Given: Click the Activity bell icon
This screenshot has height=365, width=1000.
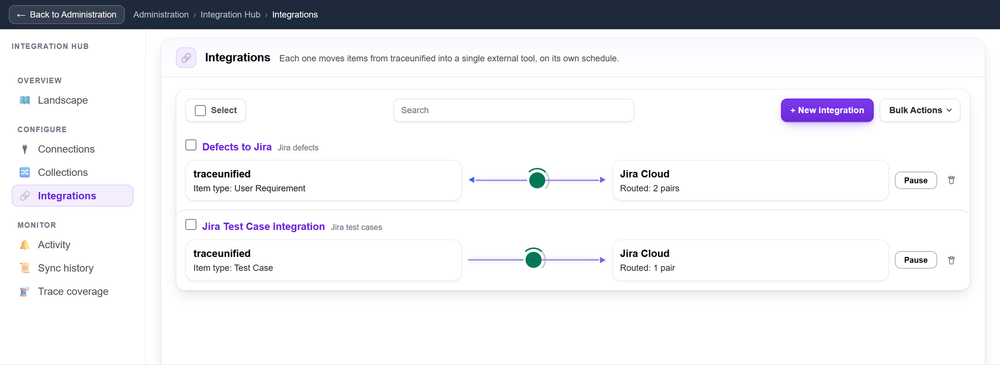Looking at the screenshot, I should coord(24,245).
